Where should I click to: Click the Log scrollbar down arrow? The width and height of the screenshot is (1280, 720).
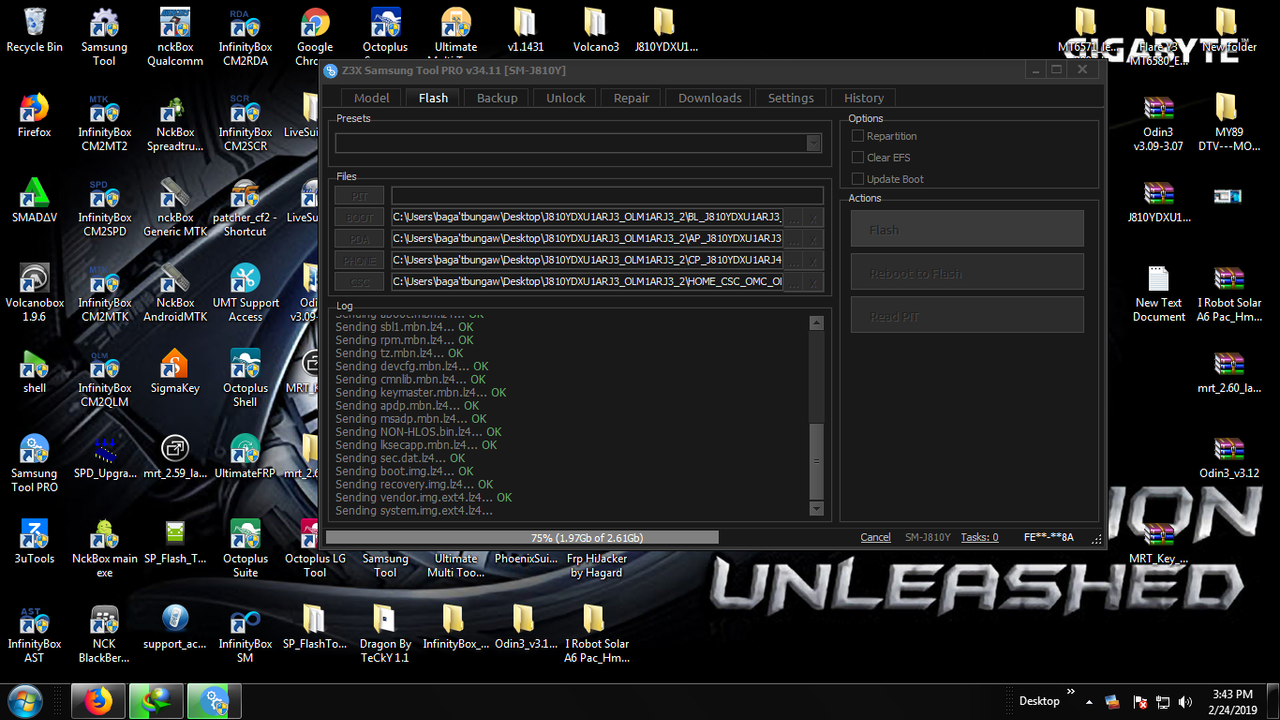pos(817,509)
